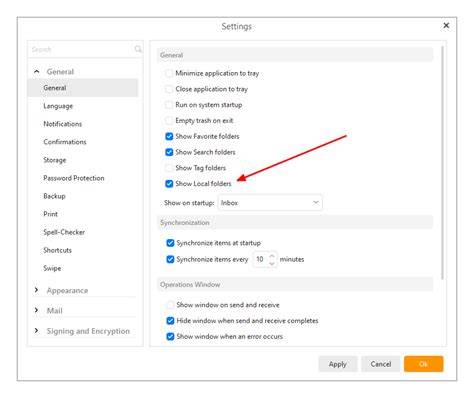The height and width of the screenshot is (398, 474).
Task: Enable Empty trash on exit
Action: point(169,120)
